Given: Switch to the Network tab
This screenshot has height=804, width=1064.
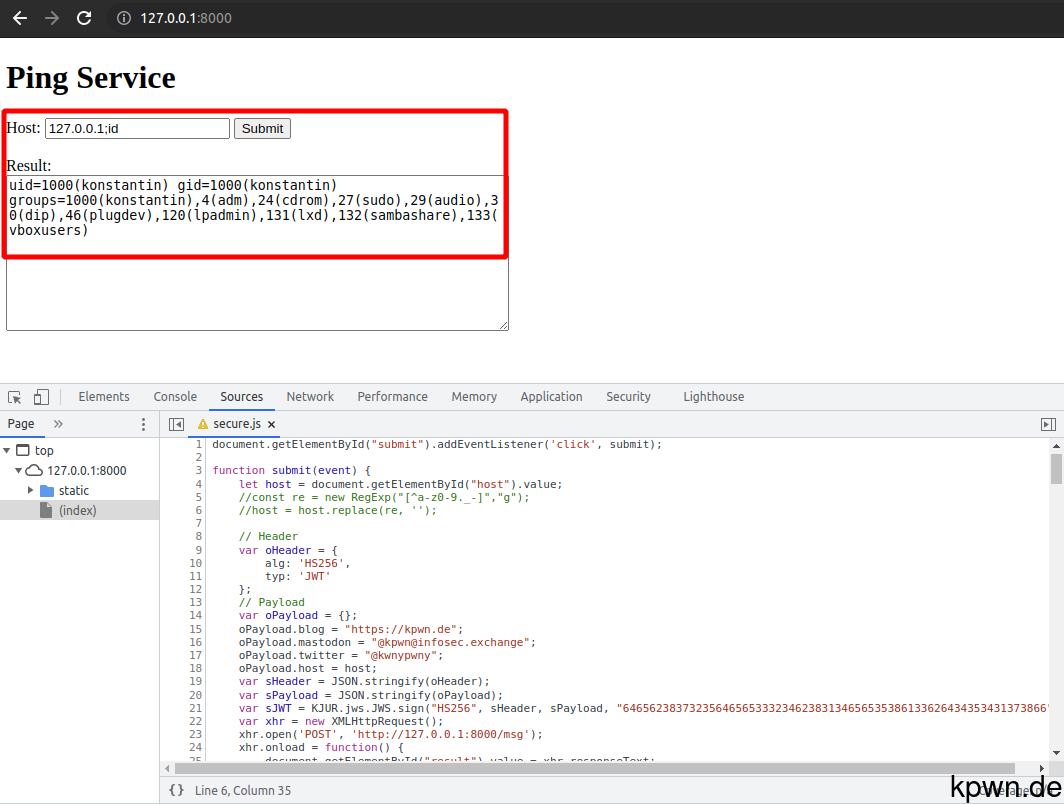Looking at the screenshot, I should coord(310,396).
